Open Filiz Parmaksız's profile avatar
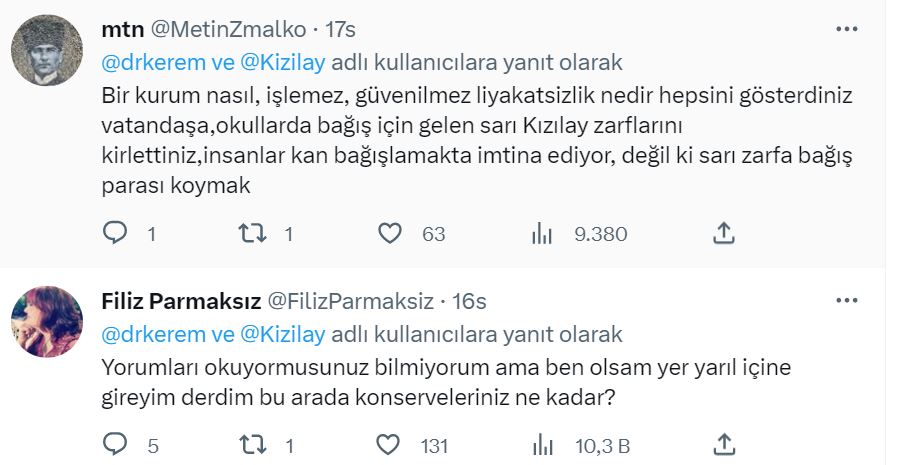 (x=46, y=321)
